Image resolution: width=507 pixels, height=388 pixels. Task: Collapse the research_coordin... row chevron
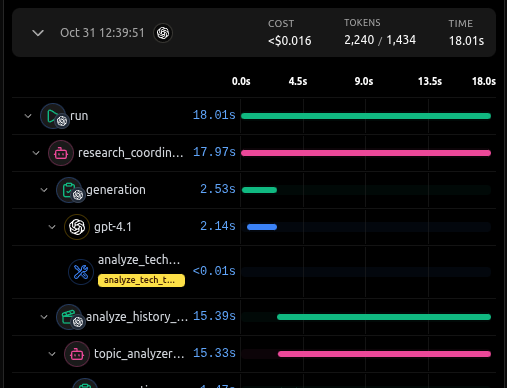tap(36, 153)
